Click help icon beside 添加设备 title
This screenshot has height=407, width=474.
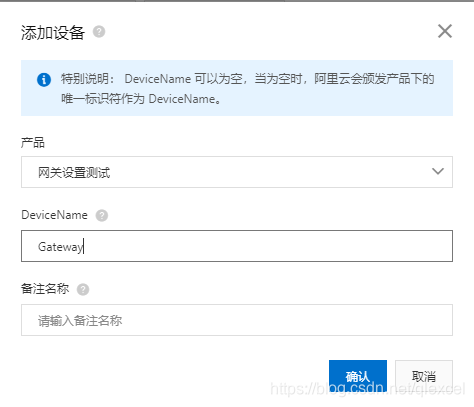click(x=99, y=32)
